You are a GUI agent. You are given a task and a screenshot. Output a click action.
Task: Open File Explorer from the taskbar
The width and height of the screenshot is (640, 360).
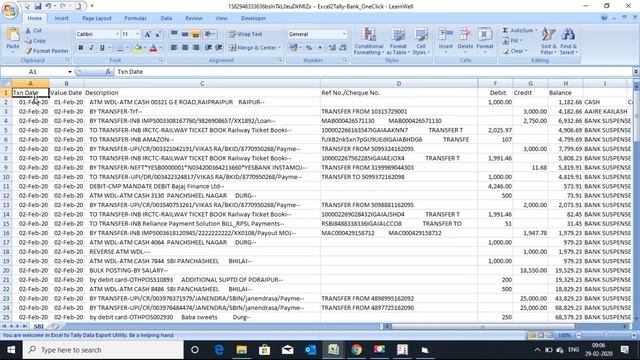[241, 350]
